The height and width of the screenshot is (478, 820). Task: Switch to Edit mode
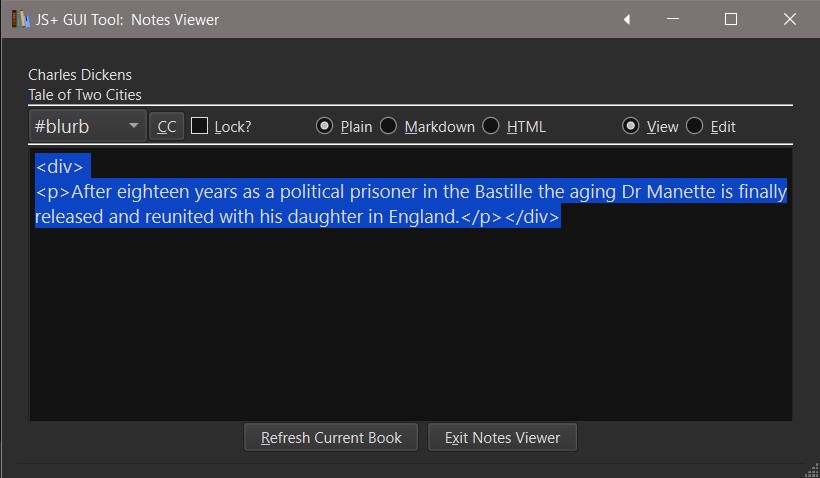694,126
